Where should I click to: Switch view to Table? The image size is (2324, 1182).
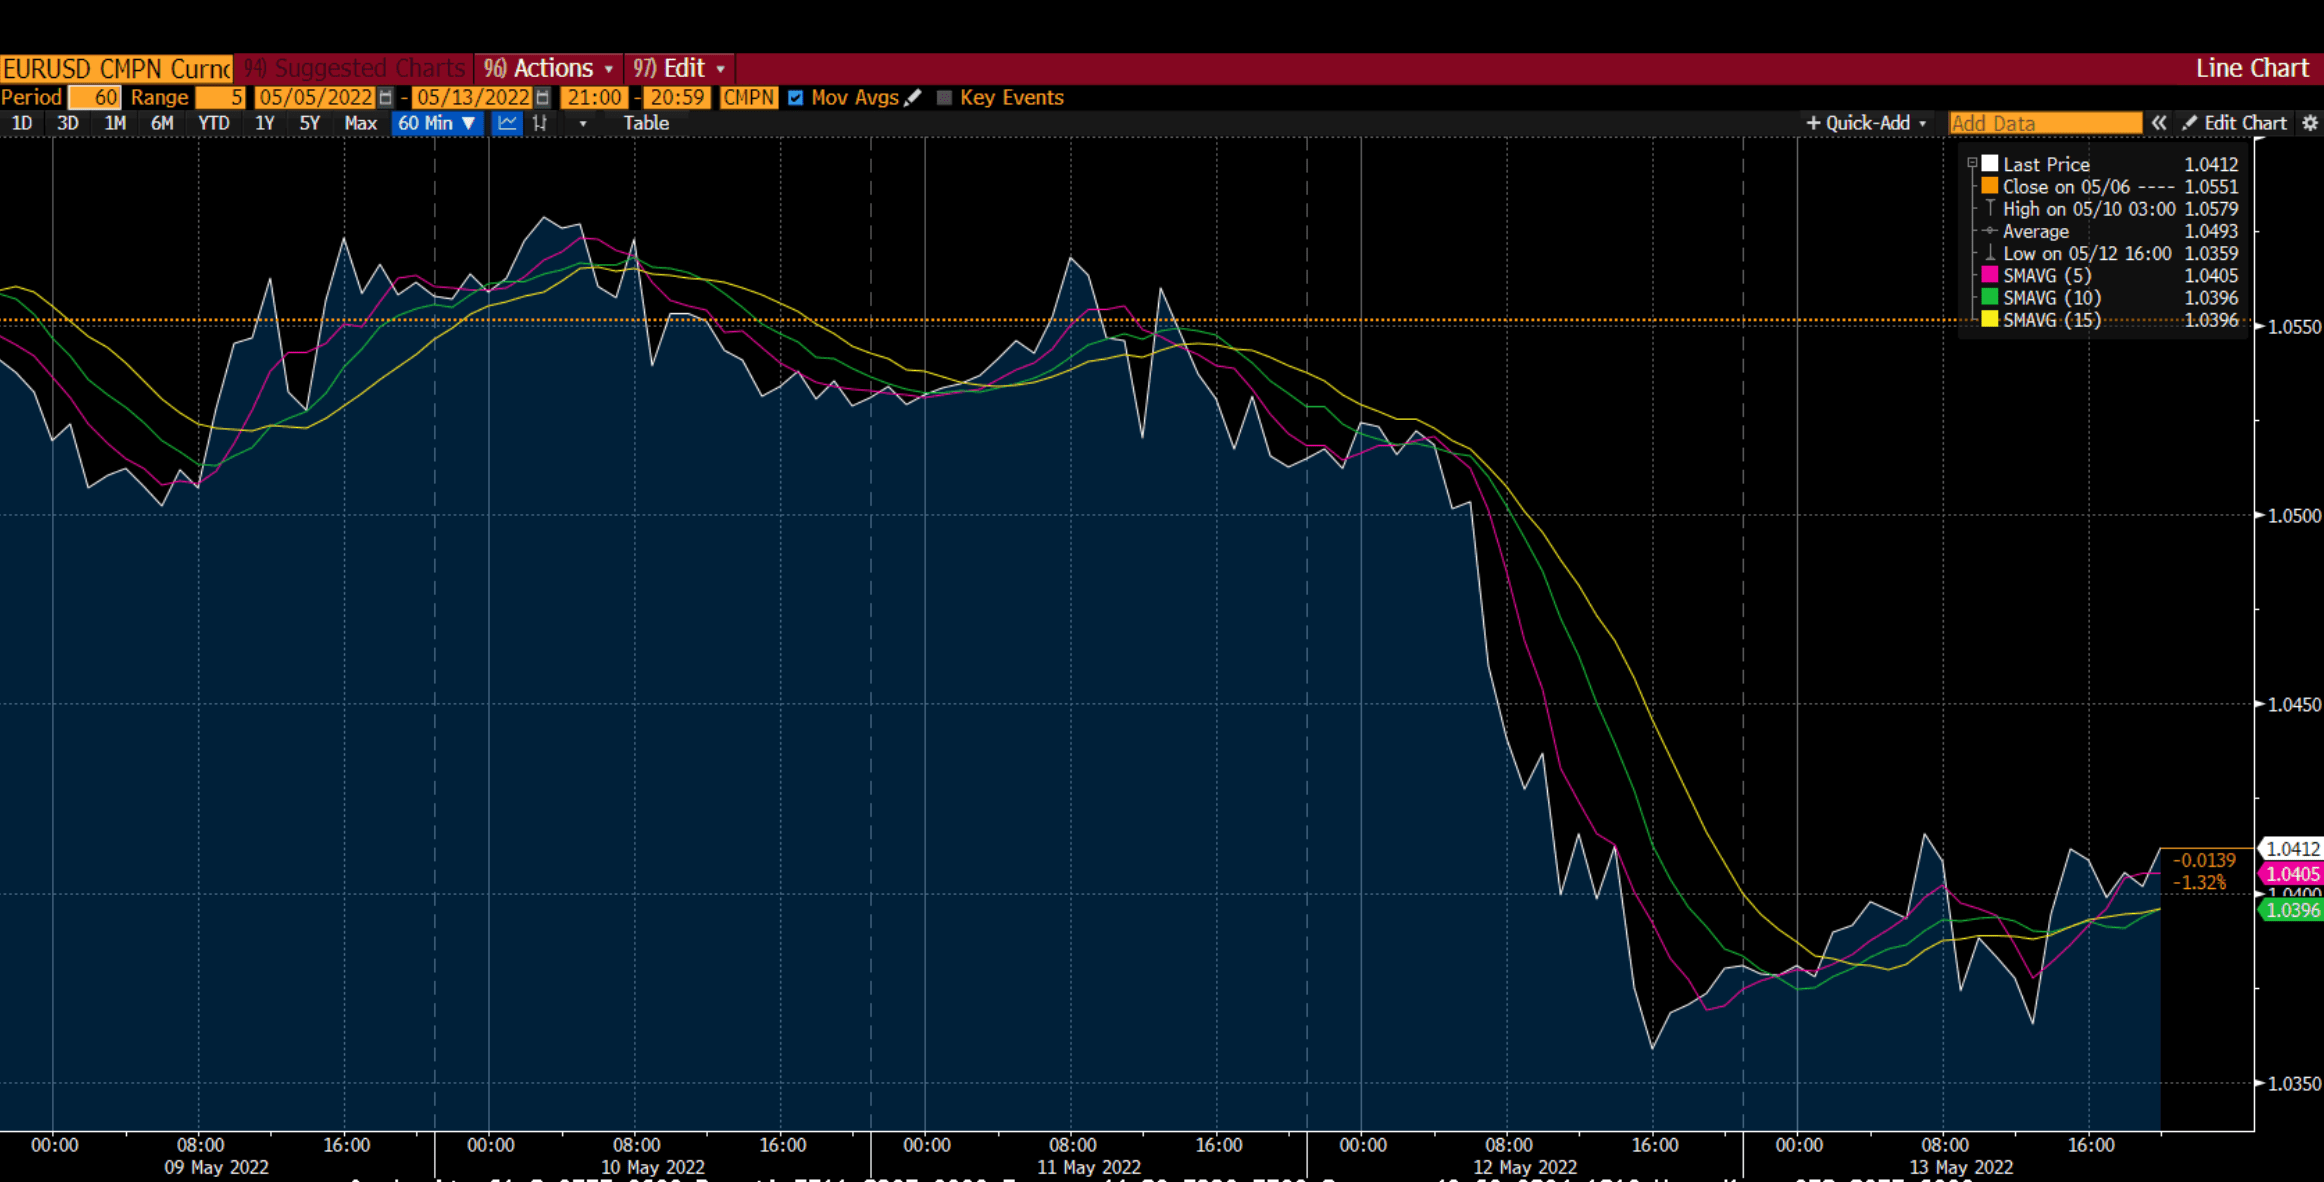pos(646,123)
